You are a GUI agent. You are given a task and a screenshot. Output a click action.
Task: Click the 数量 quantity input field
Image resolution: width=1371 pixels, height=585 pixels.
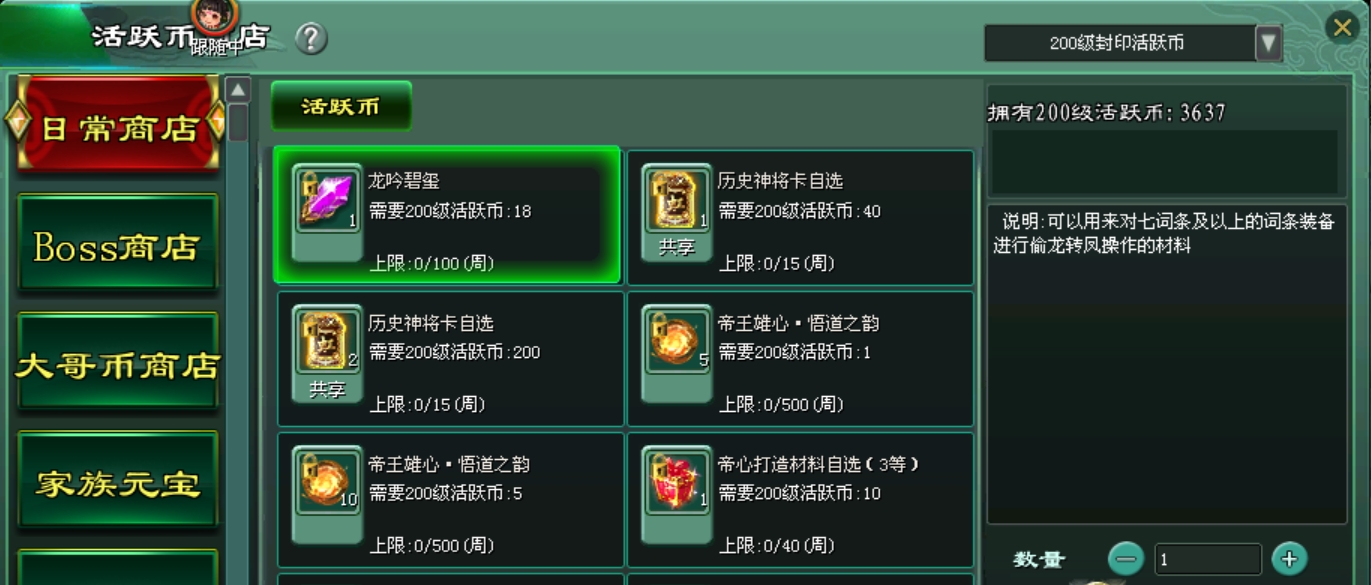pyautogui.click(x=1208, y=559)
